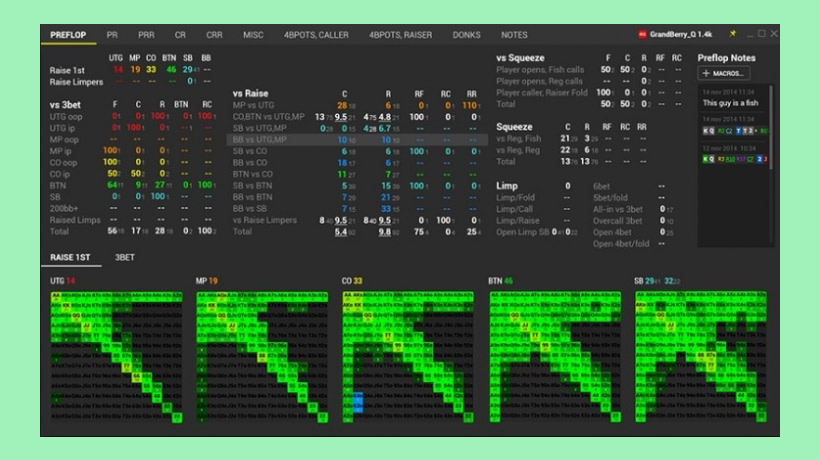Click the UTG 14 range chart
This screenshot has width=820, height=460.
pos(116,357)
